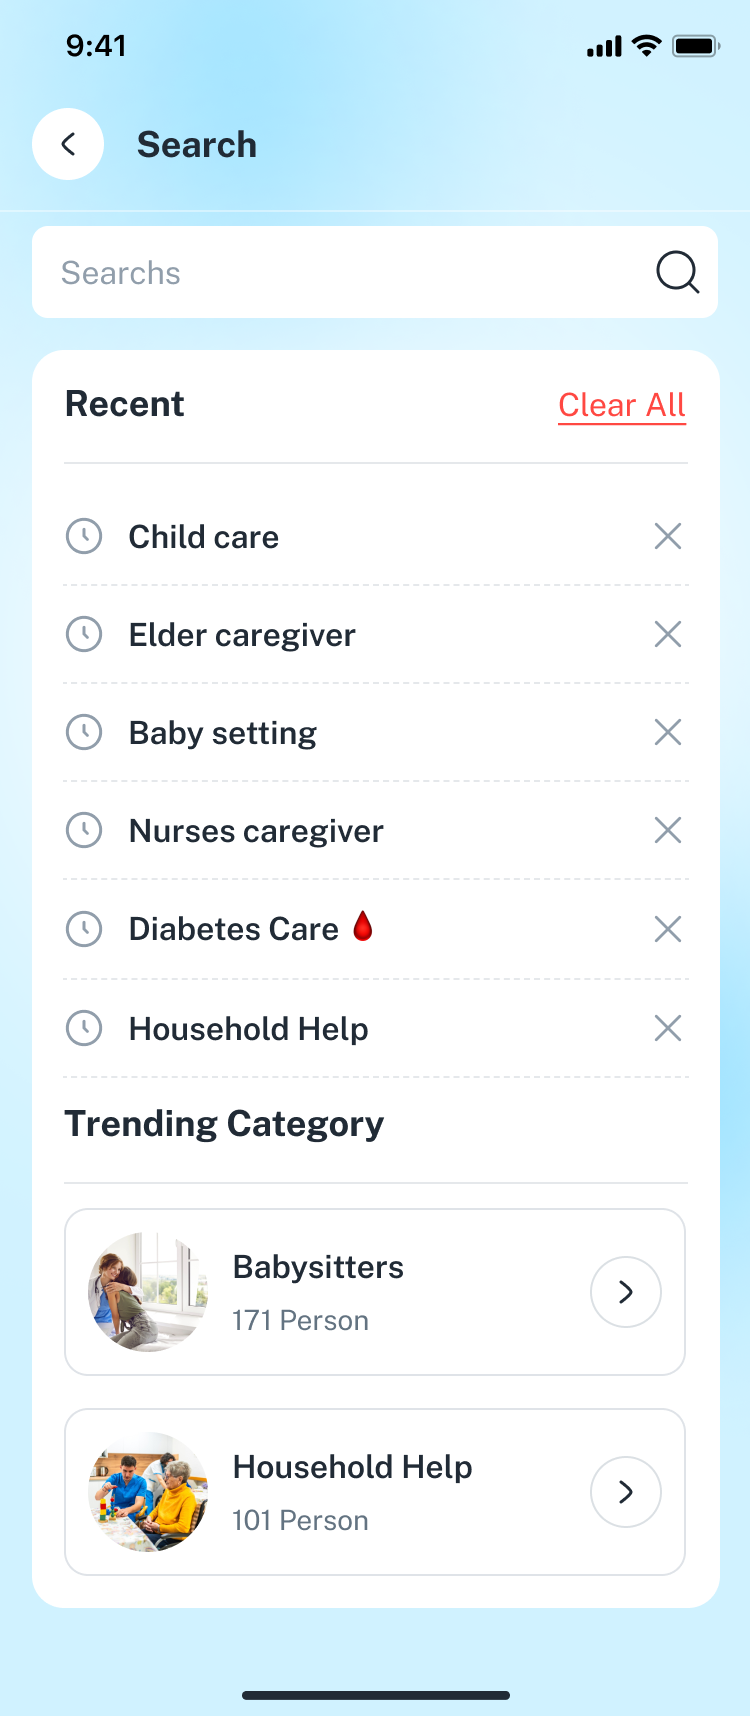The width and height of the screenshot is (750, 1716).
Task: Select Diabetes Care recent search
Action: [x=234, y=929]
